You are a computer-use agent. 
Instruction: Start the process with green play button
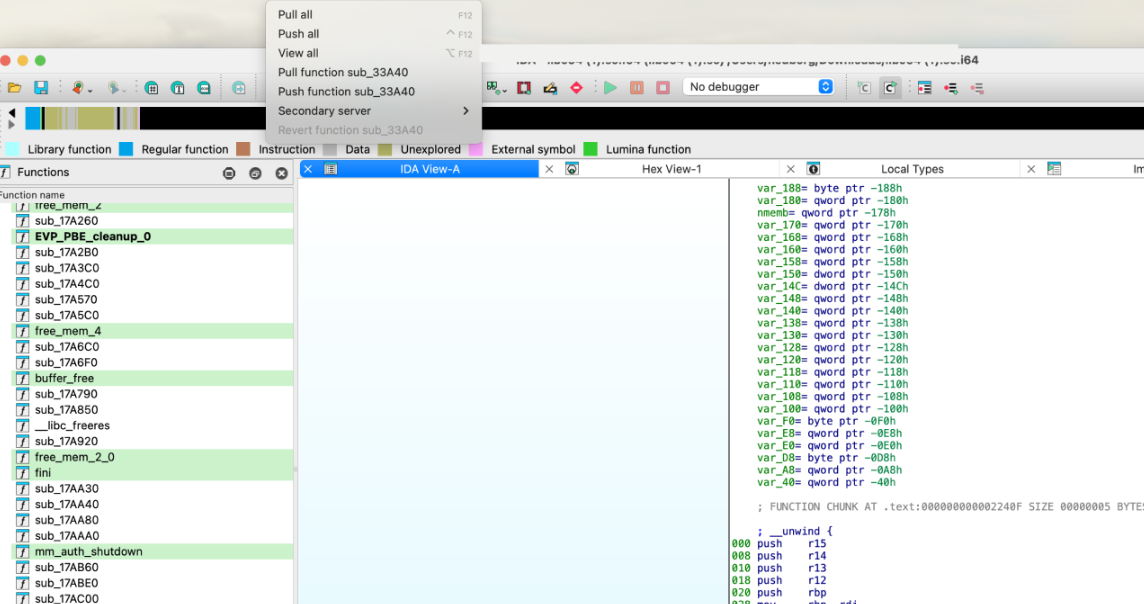point(610,88)
